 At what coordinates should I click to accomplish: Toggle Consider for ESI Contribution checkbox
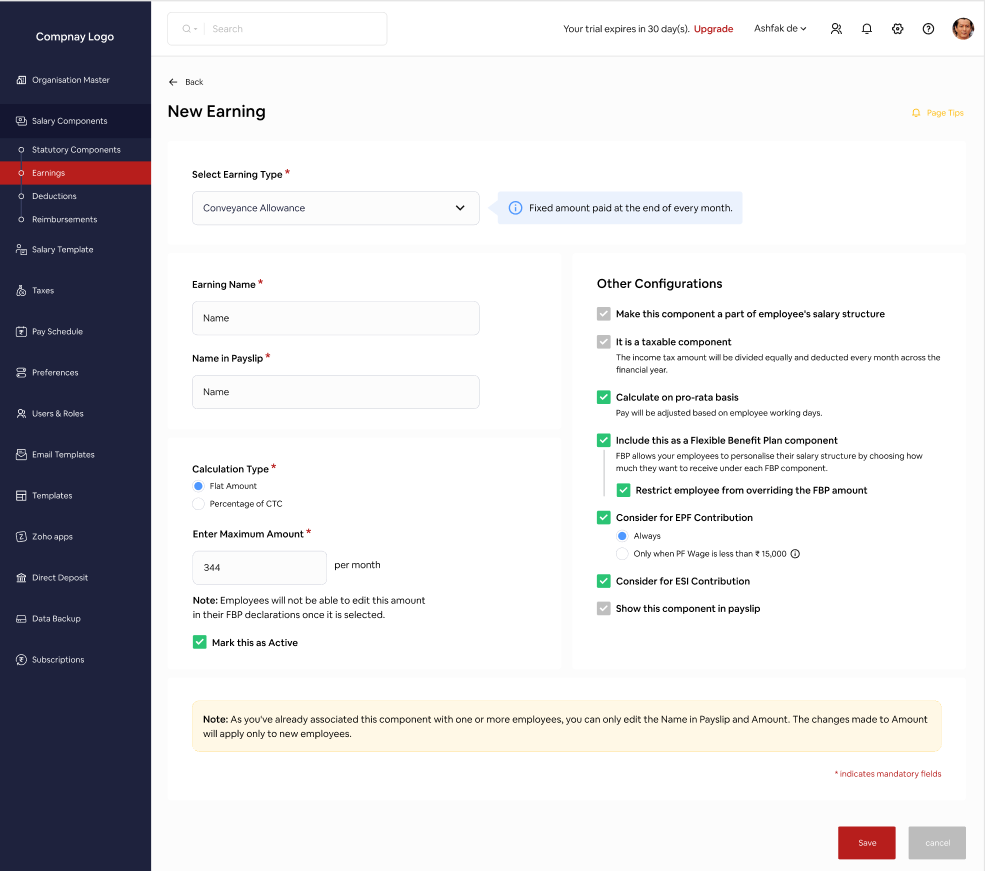pos(603,581)
